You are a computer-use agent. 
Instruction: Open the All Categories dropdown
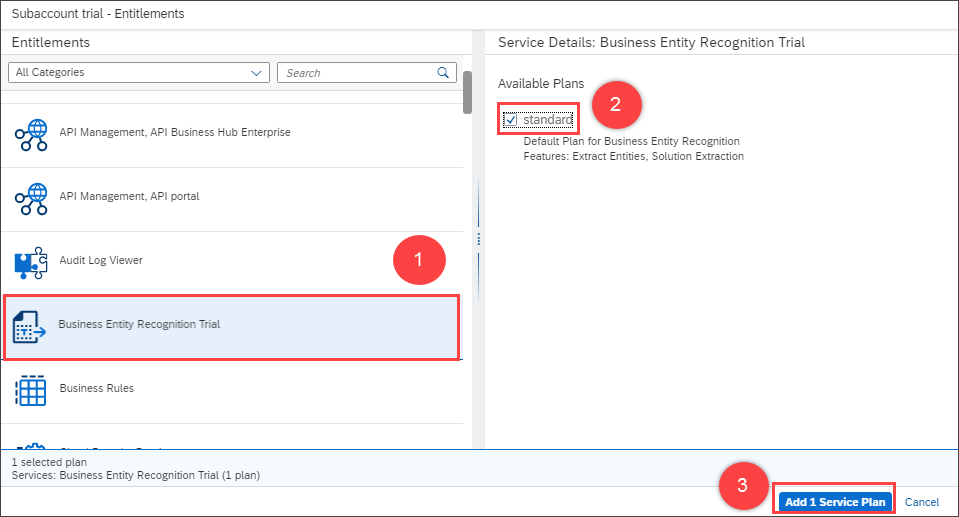(139, 72)
